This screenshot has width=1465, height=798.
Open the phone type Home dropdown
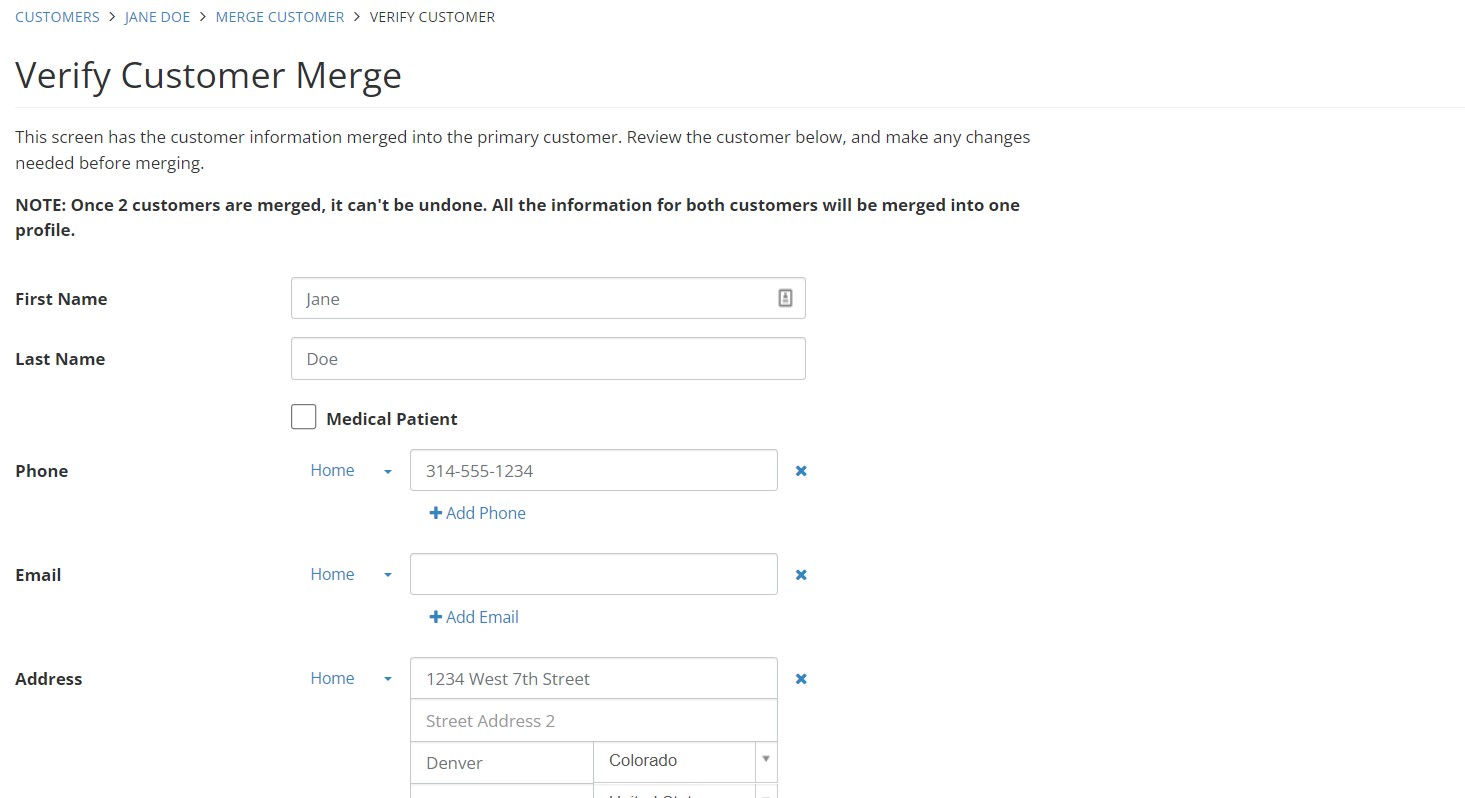pos(351,471)
